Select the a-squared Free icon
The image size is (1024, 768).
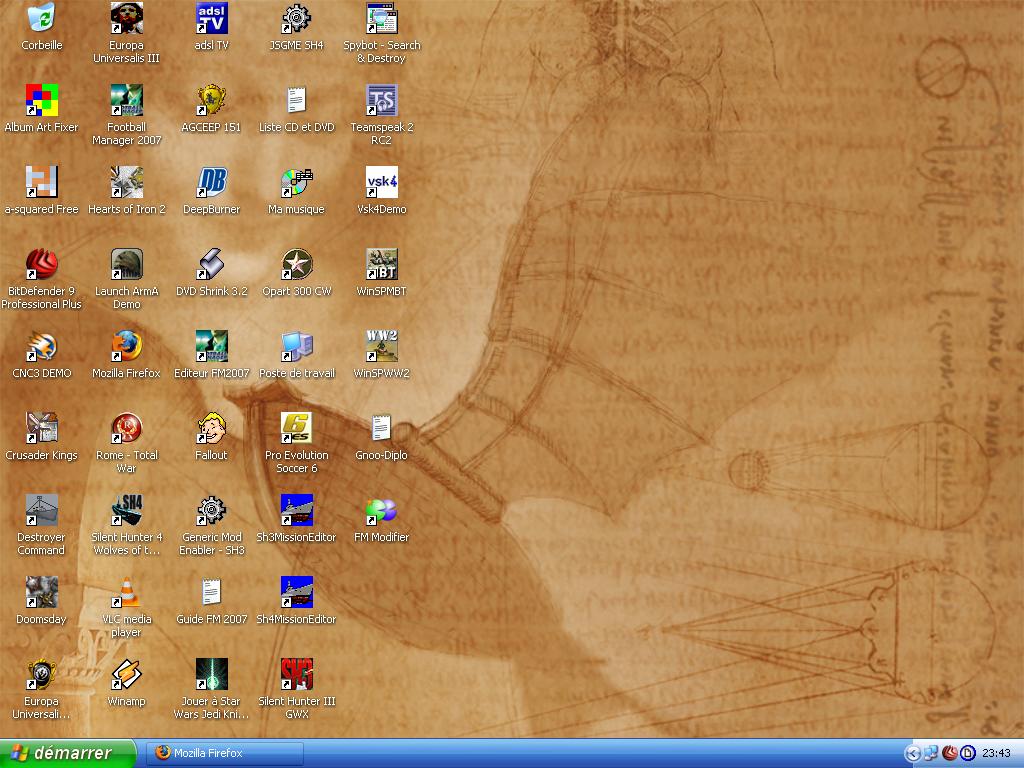42,182
